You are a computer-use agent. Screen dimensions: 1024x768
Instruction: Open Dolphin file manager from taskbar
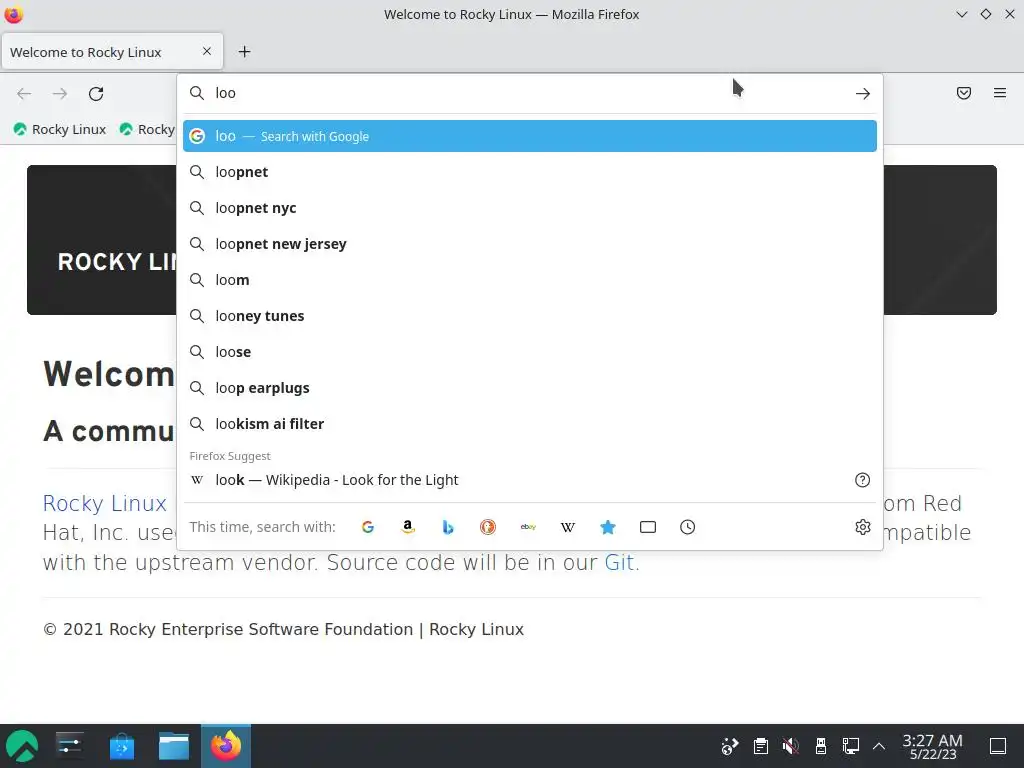[x=174, y=746]
